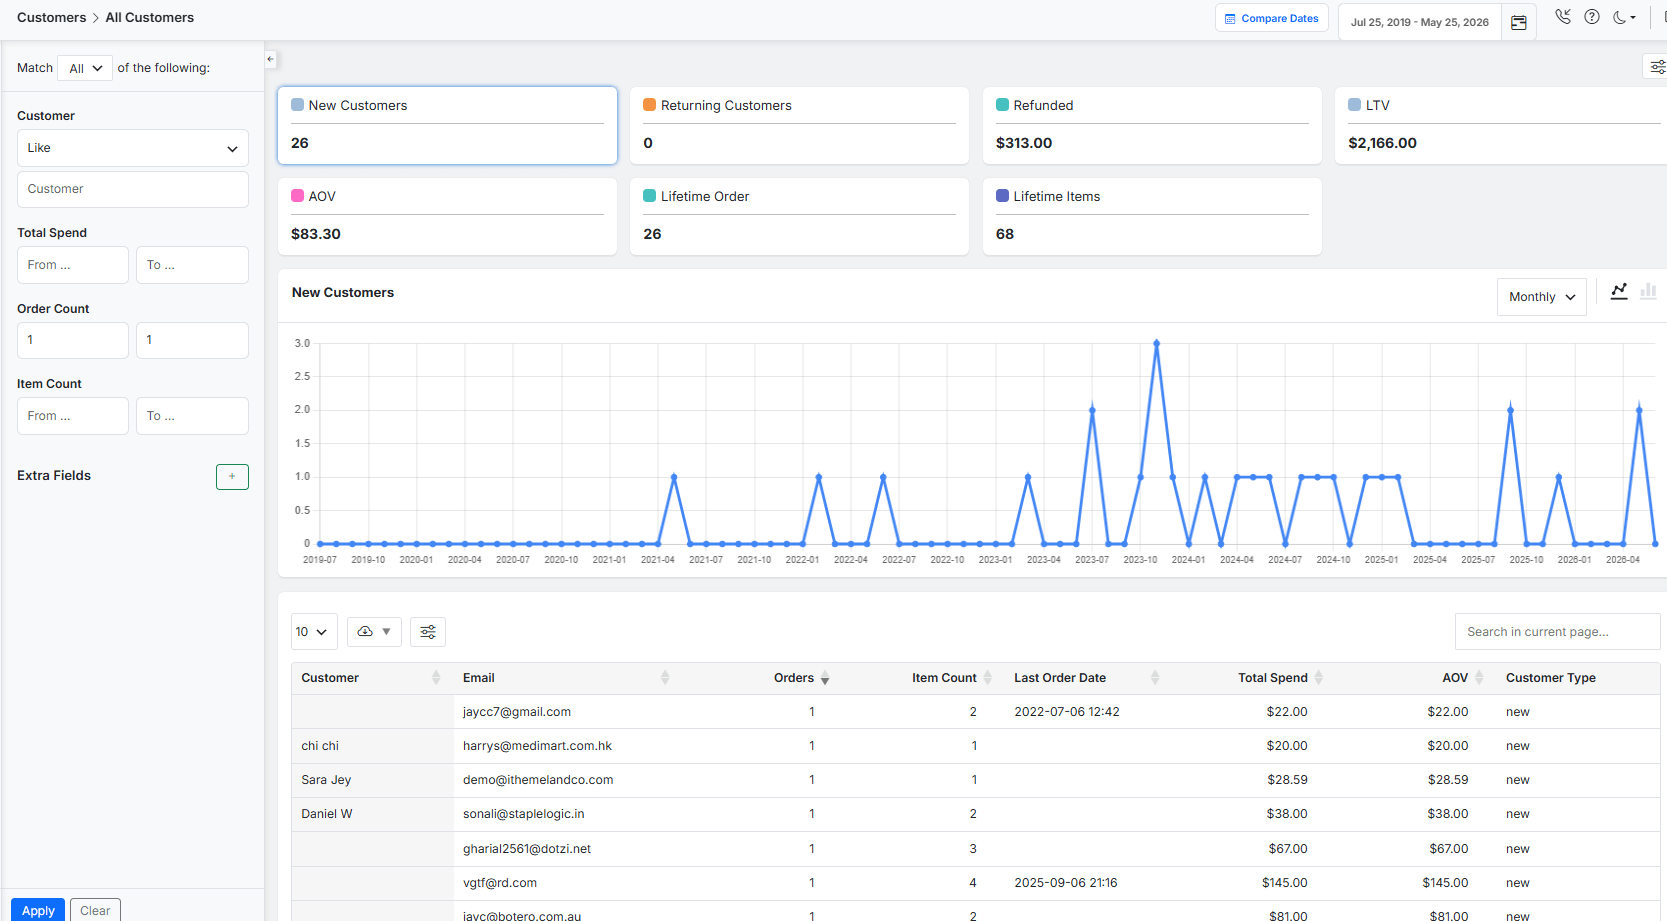Click Search in current page box

pyautogui.click(x=1557, y=632)
